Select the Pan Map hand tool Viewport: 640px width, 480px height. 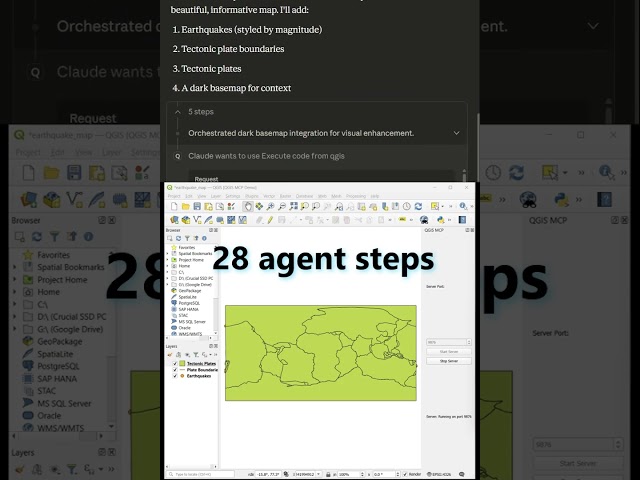[x=247, y=207]
